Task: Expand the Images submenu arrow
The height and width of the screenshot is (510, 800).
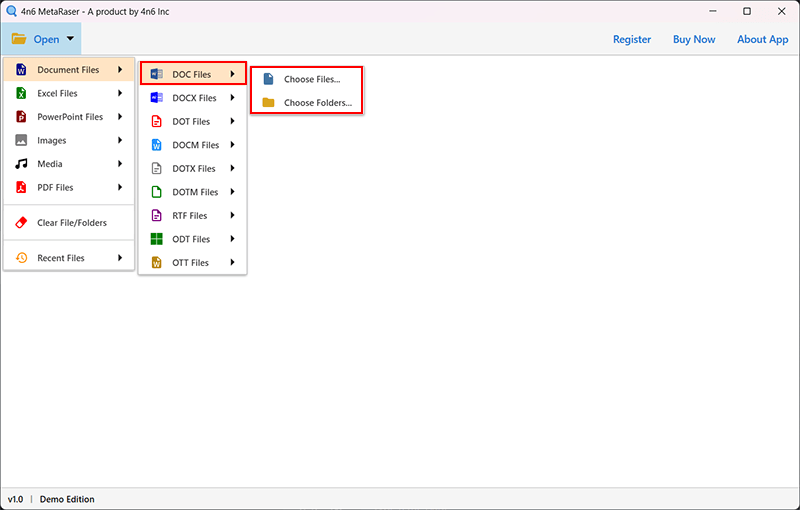Action: click(120, 140)
